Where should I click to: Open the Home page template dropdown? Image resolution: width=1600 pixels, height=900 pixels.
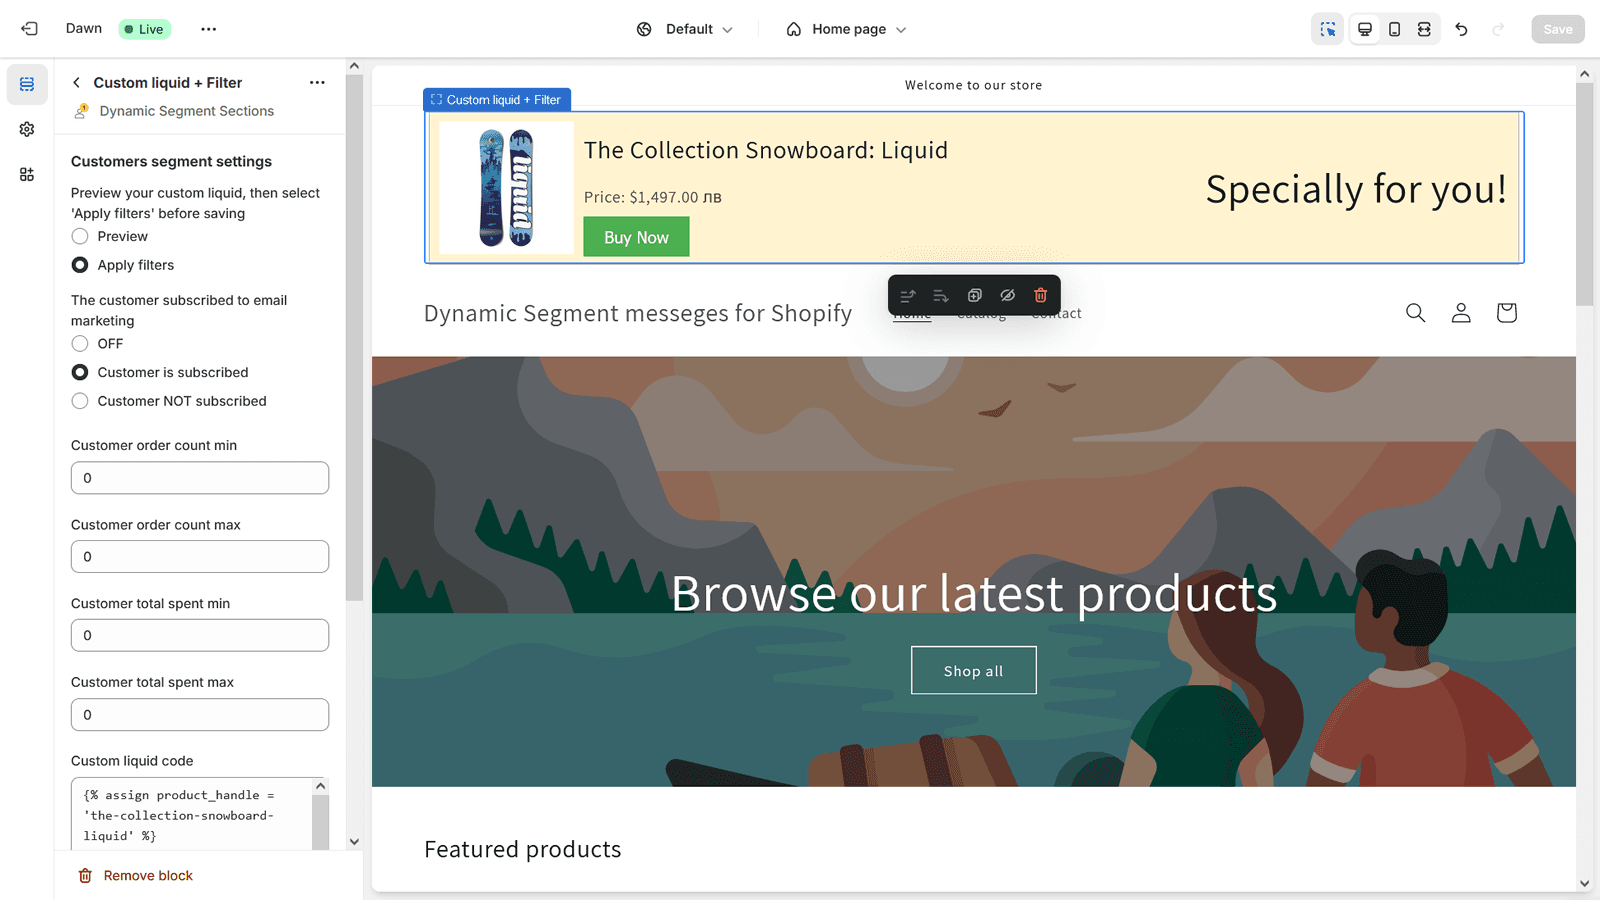pos(846,29)
